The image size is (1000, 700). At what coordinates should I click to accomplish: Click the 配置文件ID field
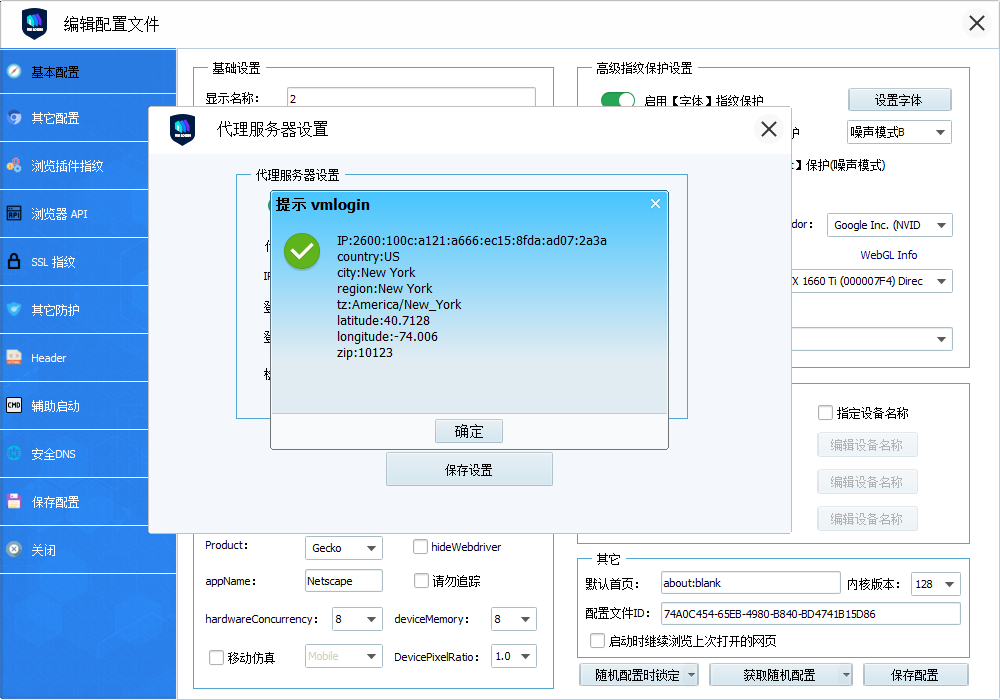[811, 613]
